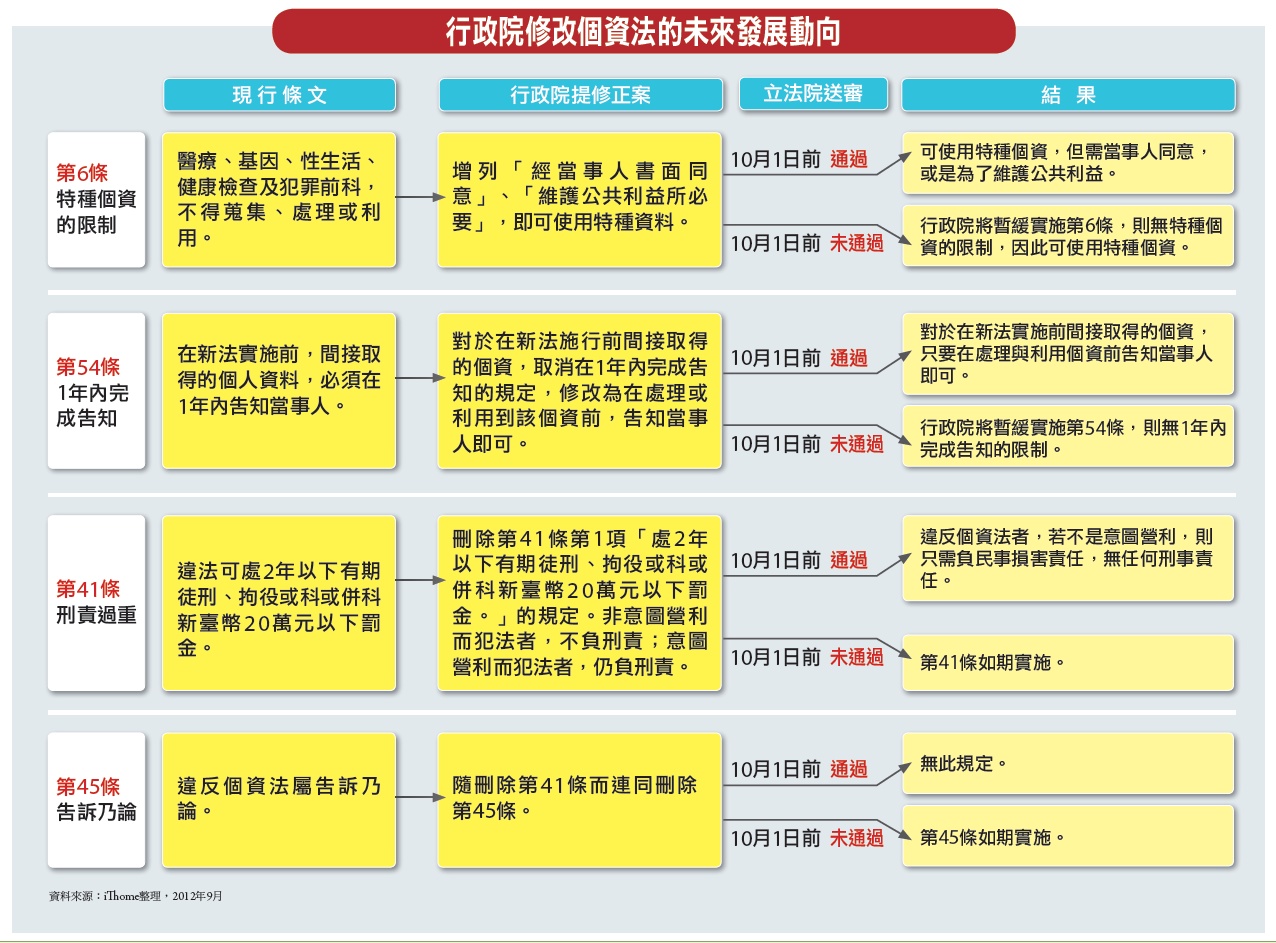
Task: Click the 第45條 告訴乃論 row label
Action: point(96,799)
